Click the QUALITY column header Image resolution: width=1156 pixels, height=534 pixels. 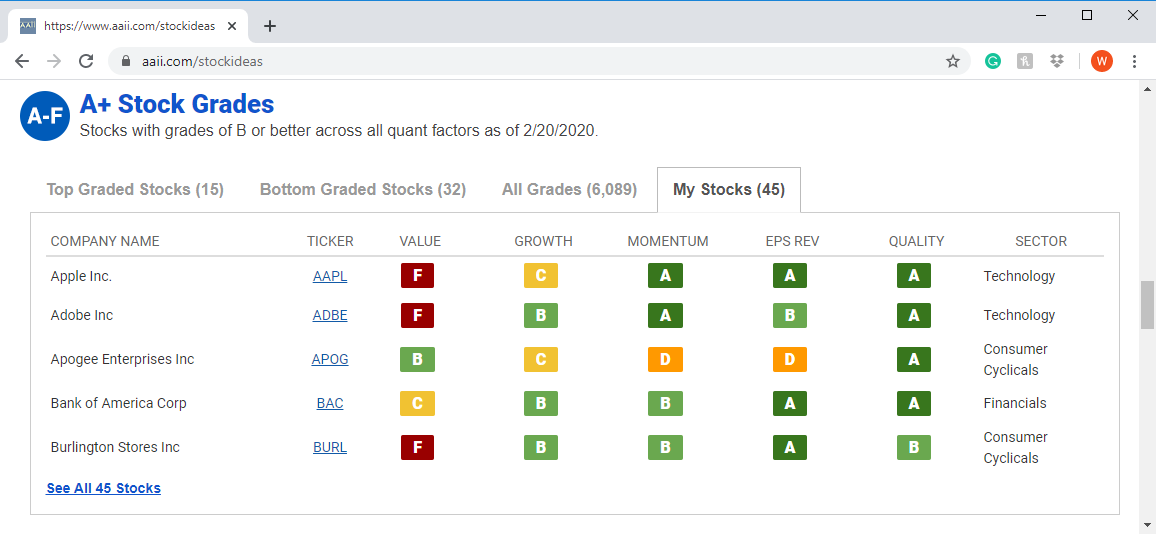(x=916, y=241)
